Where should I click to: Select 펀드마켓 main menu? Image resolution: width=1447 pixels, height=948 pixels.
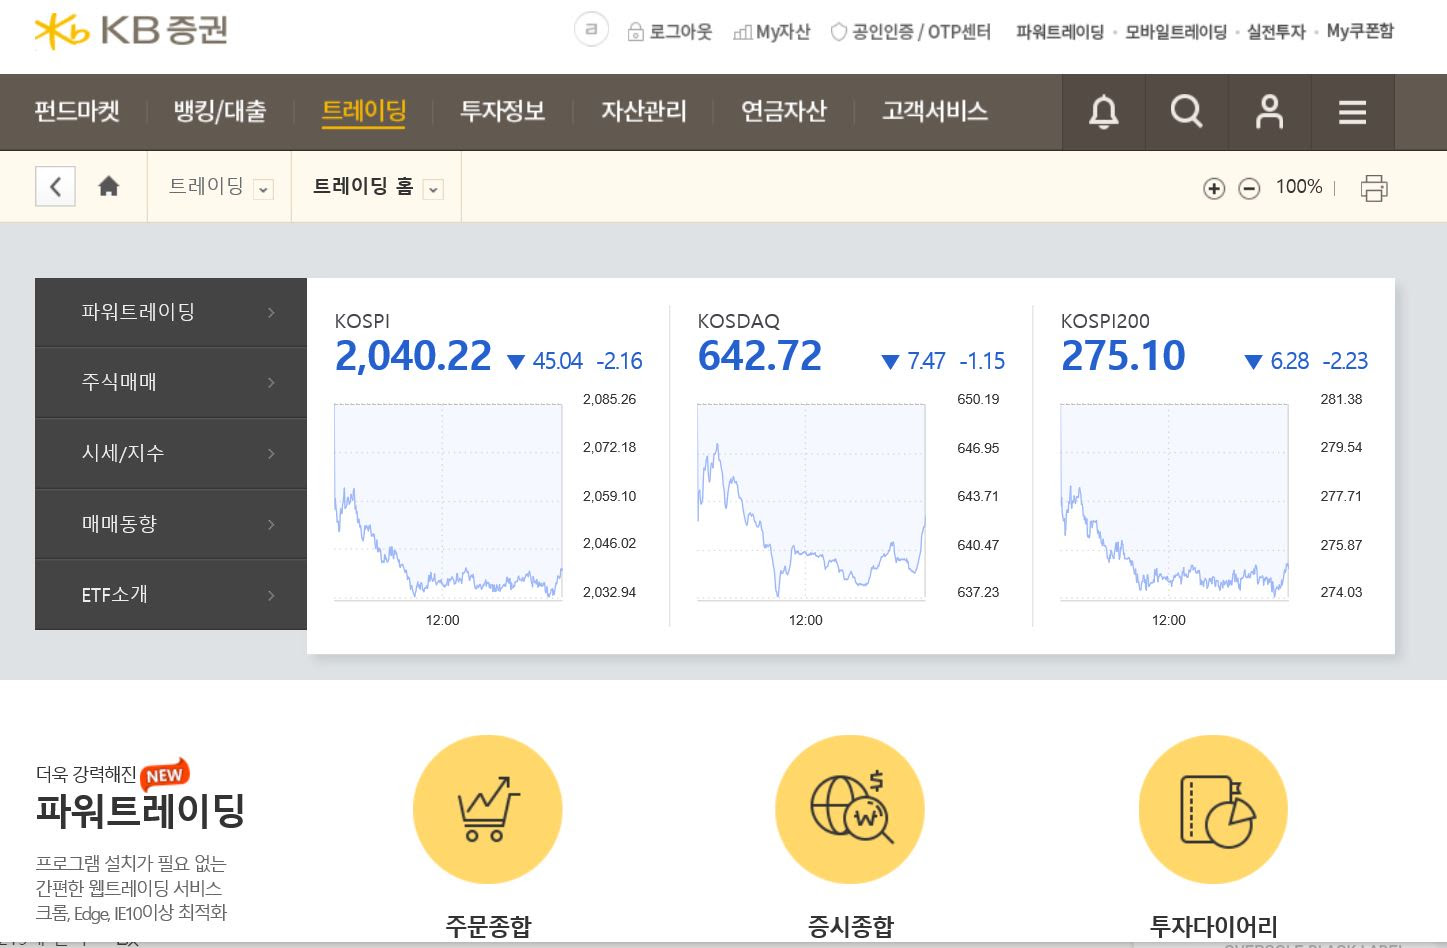[x=77, y=111]
